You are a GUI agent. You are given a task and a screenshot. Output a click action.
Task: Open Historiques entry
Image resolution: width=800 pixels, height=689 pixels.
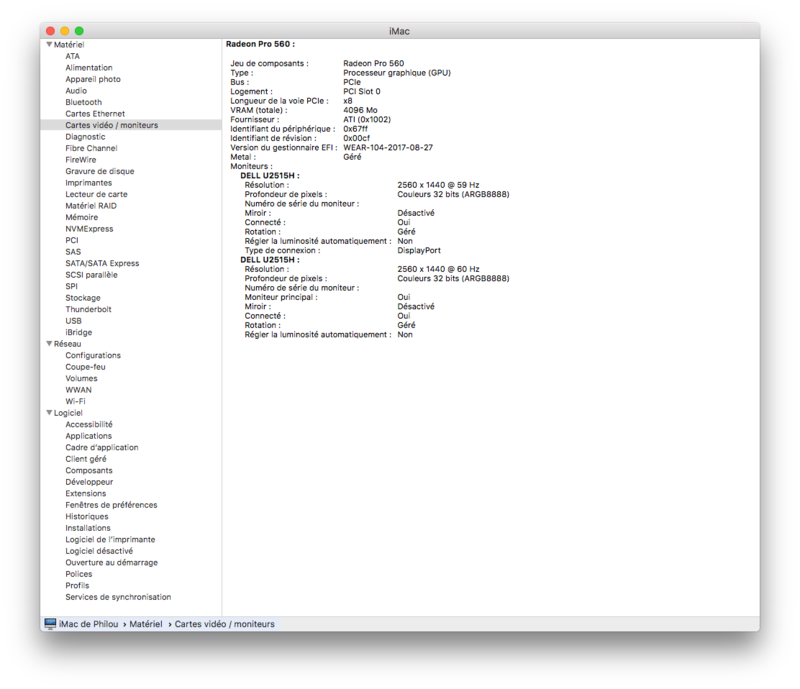pos(87,516)
